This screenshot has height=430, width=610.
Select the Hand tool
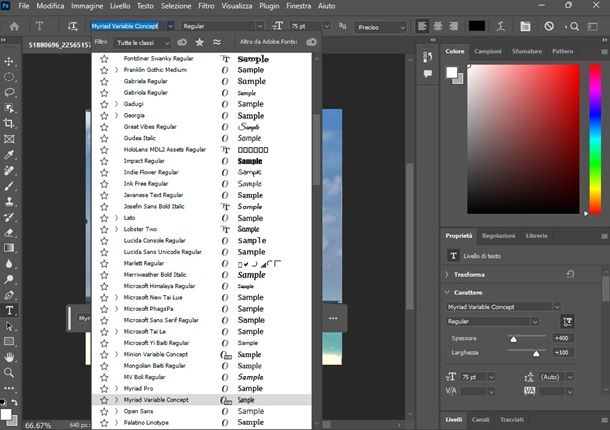click(x=9, y=357)
